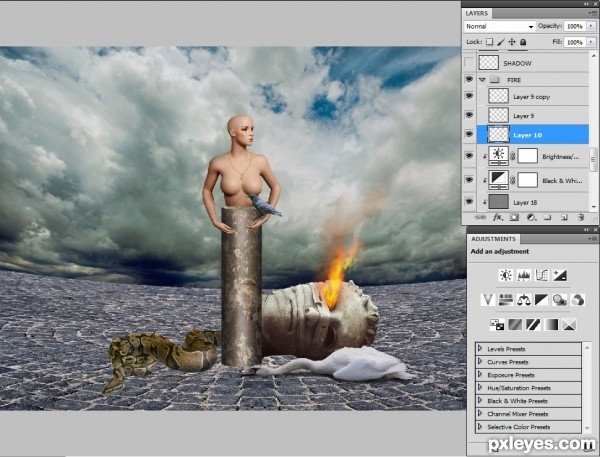Viewport: 600px width, 457px height.
Task: Click the FIRE group folder icon
Action: click(x=495, y=80)
